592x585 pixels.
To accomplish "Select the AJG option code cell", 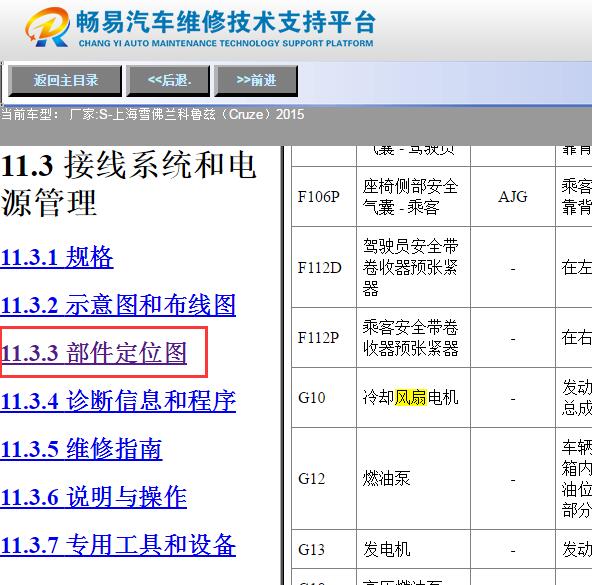I will point(513,196).
